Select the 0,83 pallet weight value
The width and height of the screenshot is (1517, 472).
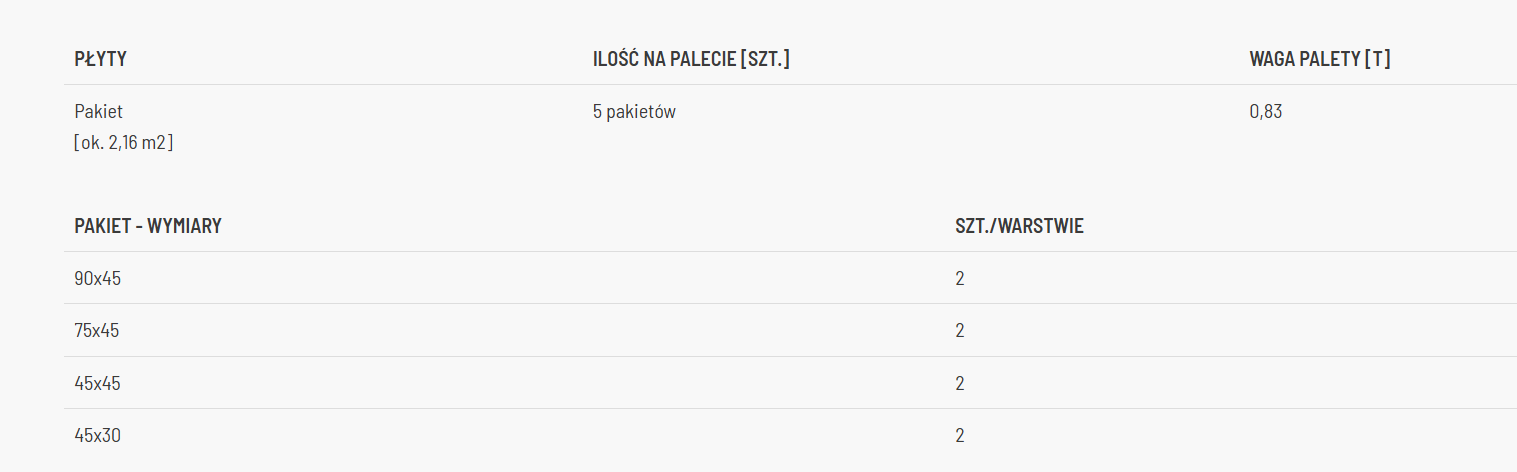(x=1265, y=112)
